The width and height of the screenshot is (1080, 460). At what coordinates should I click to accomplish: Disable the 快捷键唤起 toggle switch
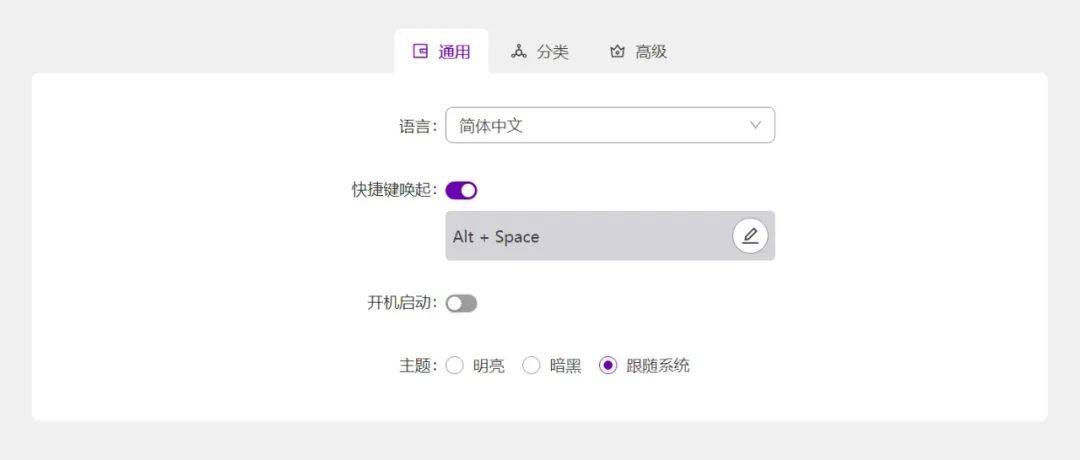461,190
